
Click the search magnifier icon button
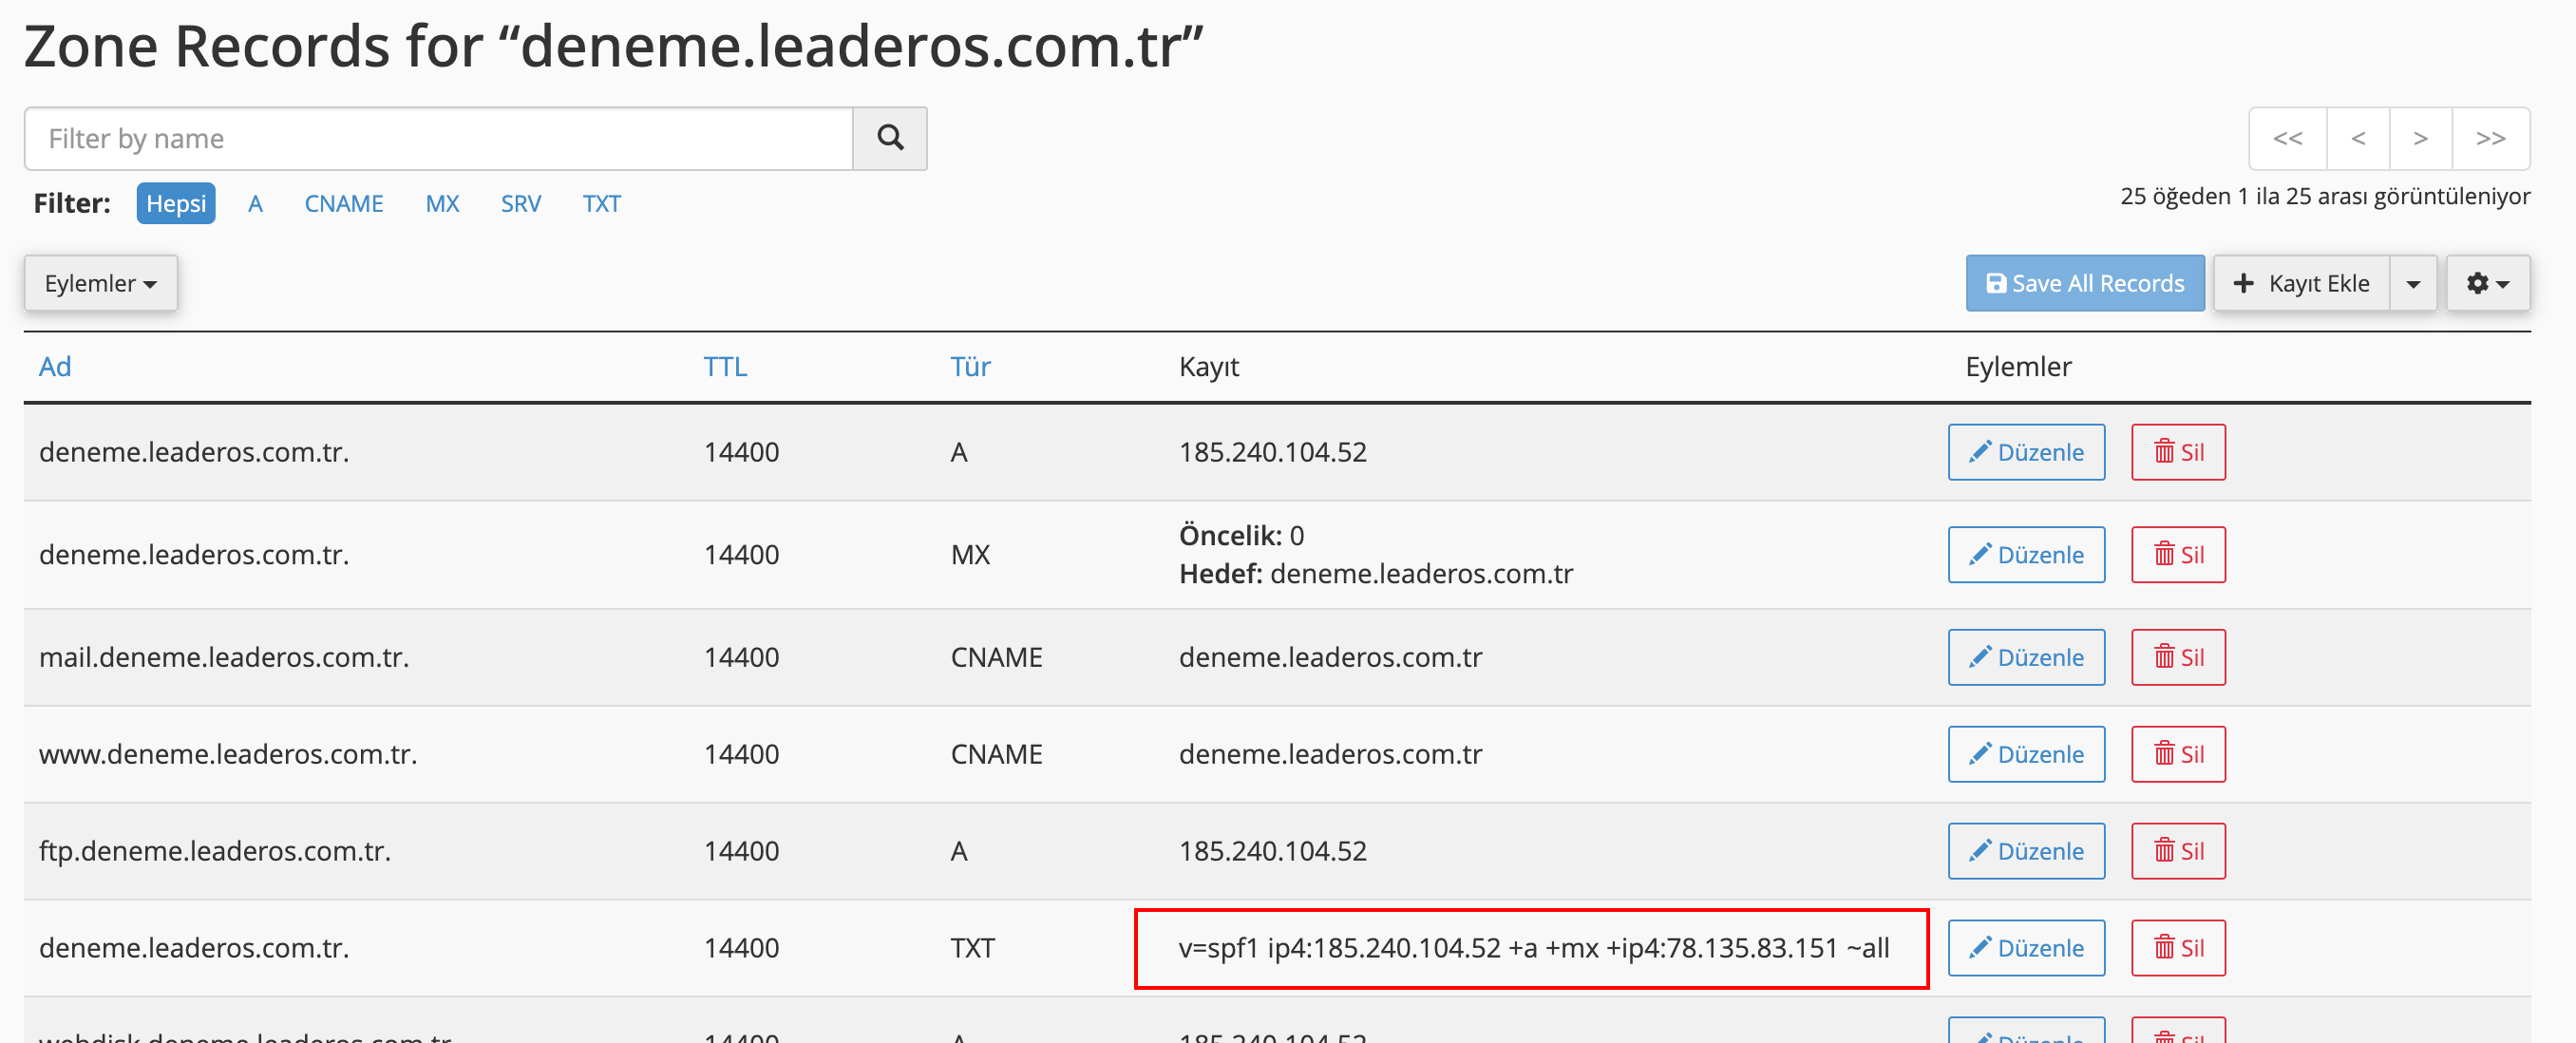[889, 138]
